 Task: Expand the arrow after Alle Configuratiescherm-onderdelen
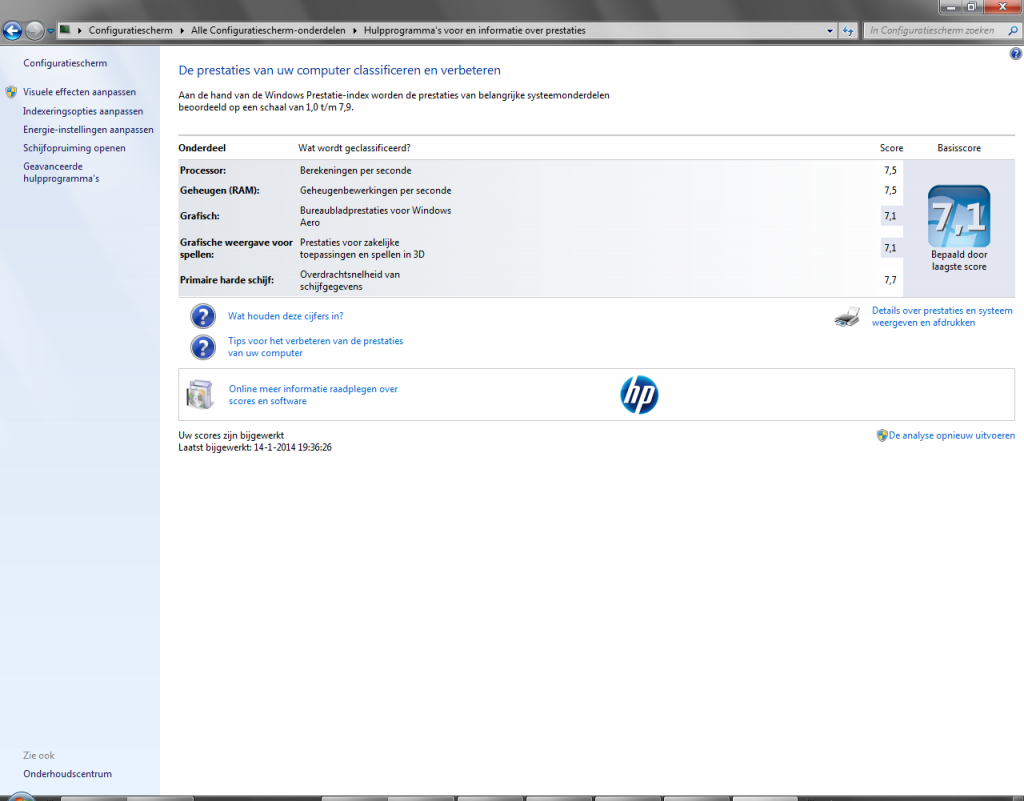tap(355, 31)
